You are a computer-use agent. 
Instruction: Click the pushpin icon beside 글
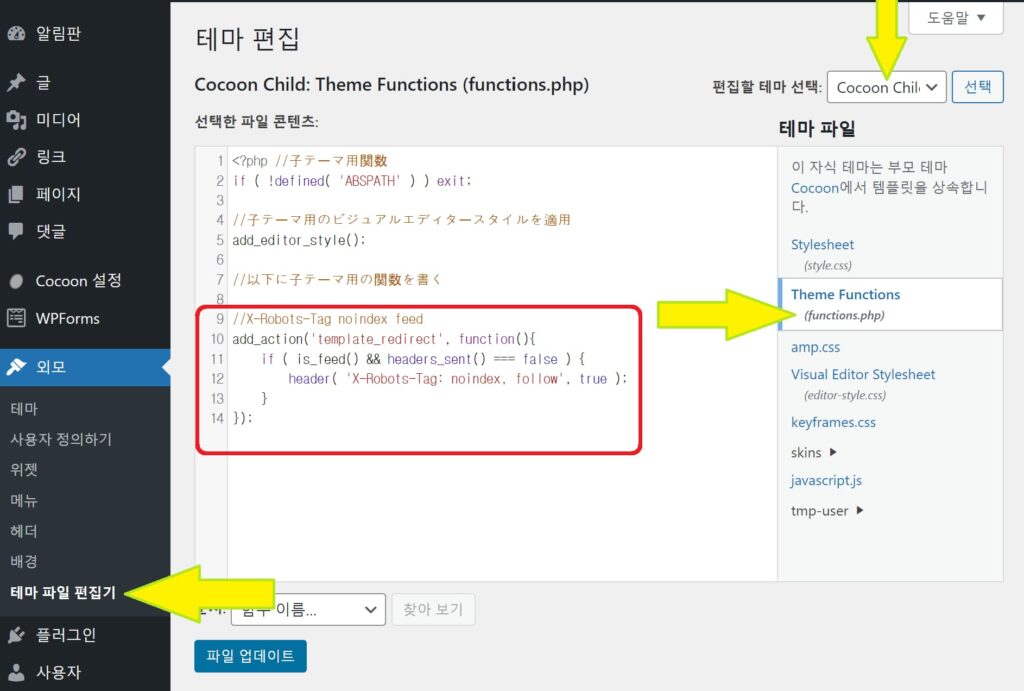[16, 83]
